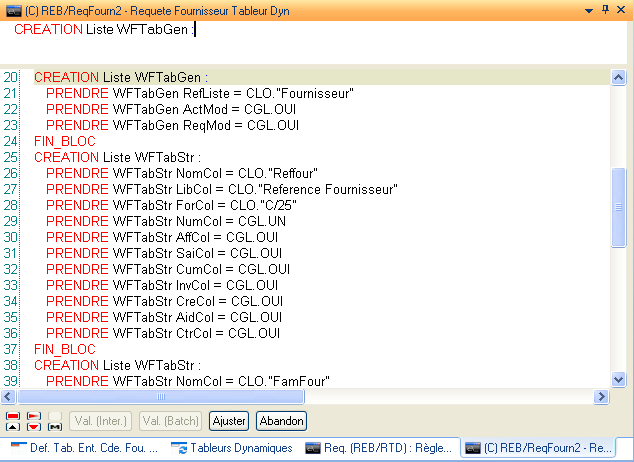Click the Tableurs Dynamiques tab icon

179,448
